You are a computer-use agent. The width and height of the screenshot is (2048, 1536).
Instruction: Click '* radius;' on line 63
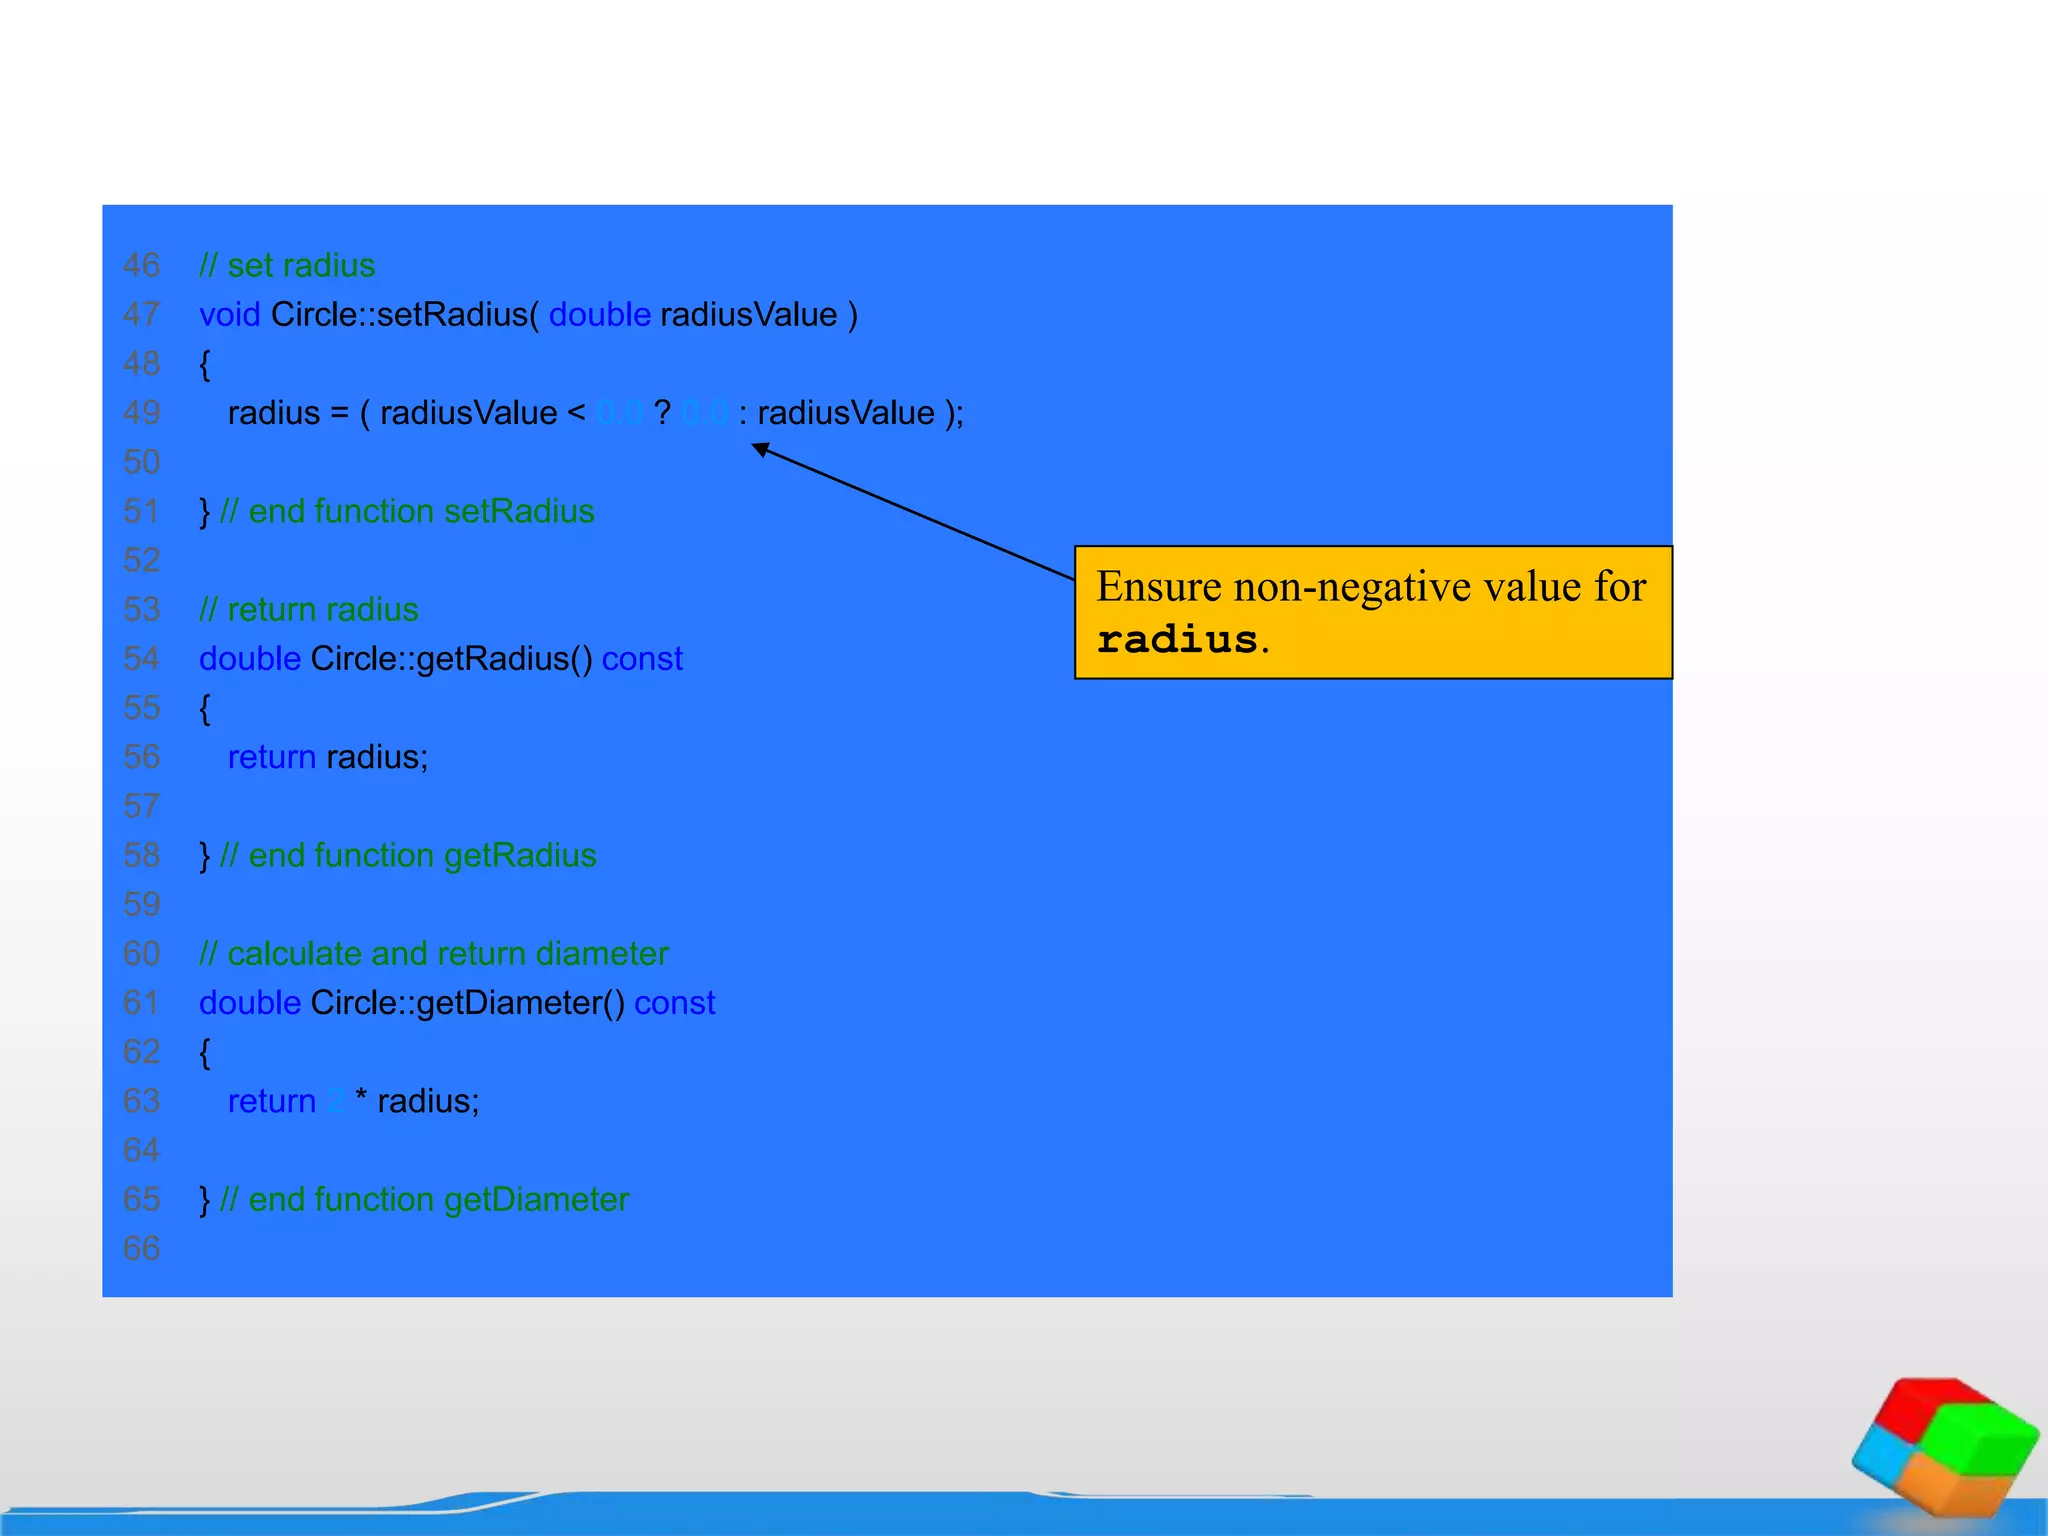(x=417, y=1100)
